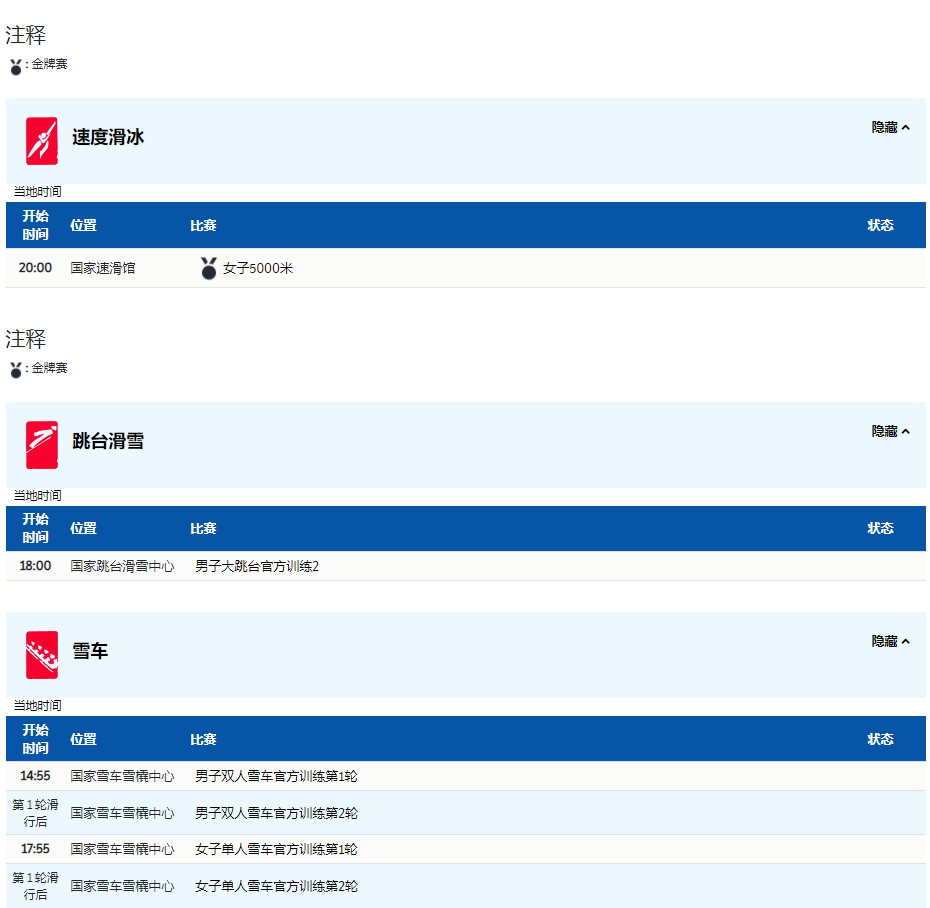
Task: Click the 位置 header in the ski jumping table
Action: tap(83, 528)
